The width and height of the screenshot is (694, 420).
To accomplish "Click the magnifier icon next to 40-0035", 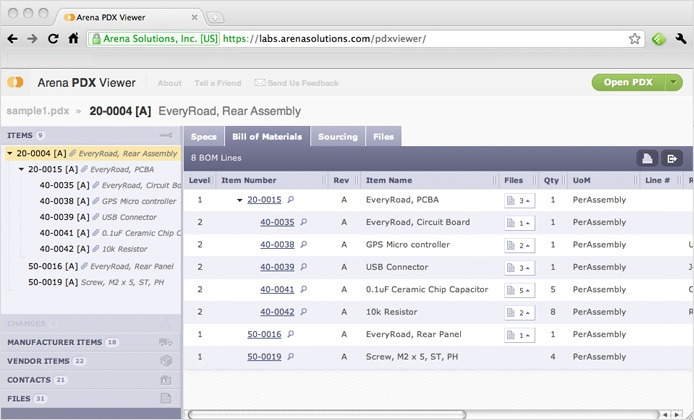I will tap(303, 222).
